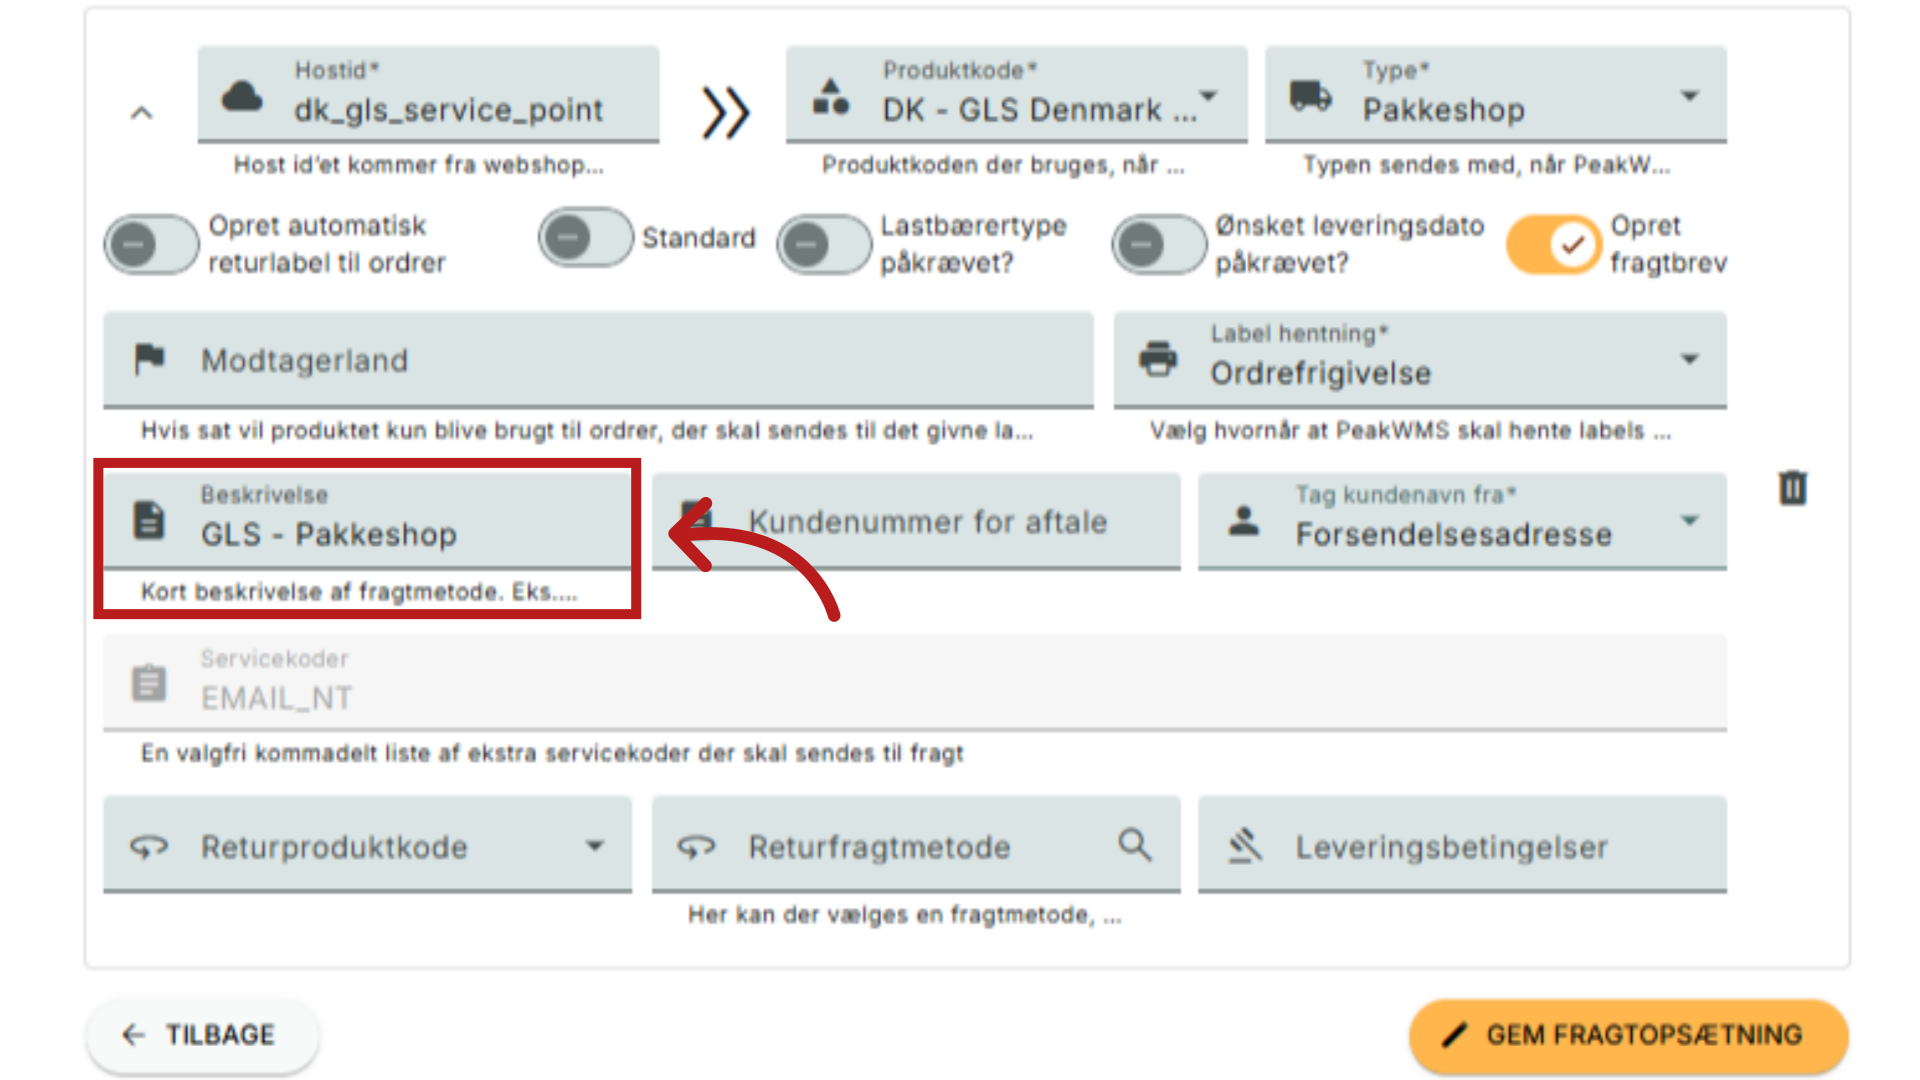The image size is (1920, 1080).
Task: Click the shapes icon beside Produktkode
Action: (x=831, y=97)
